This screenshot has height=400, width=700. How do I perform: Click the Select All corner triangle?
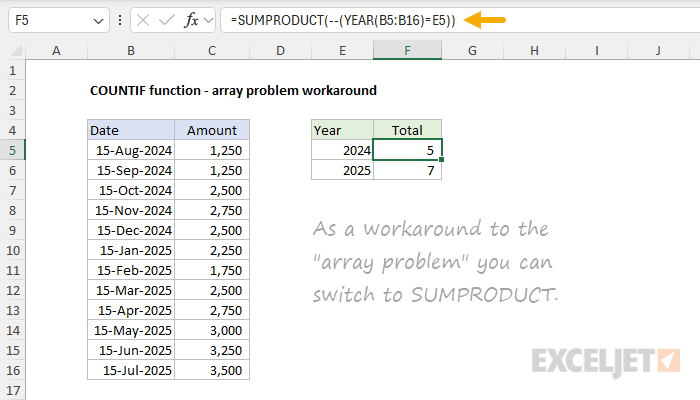[16, 51]
